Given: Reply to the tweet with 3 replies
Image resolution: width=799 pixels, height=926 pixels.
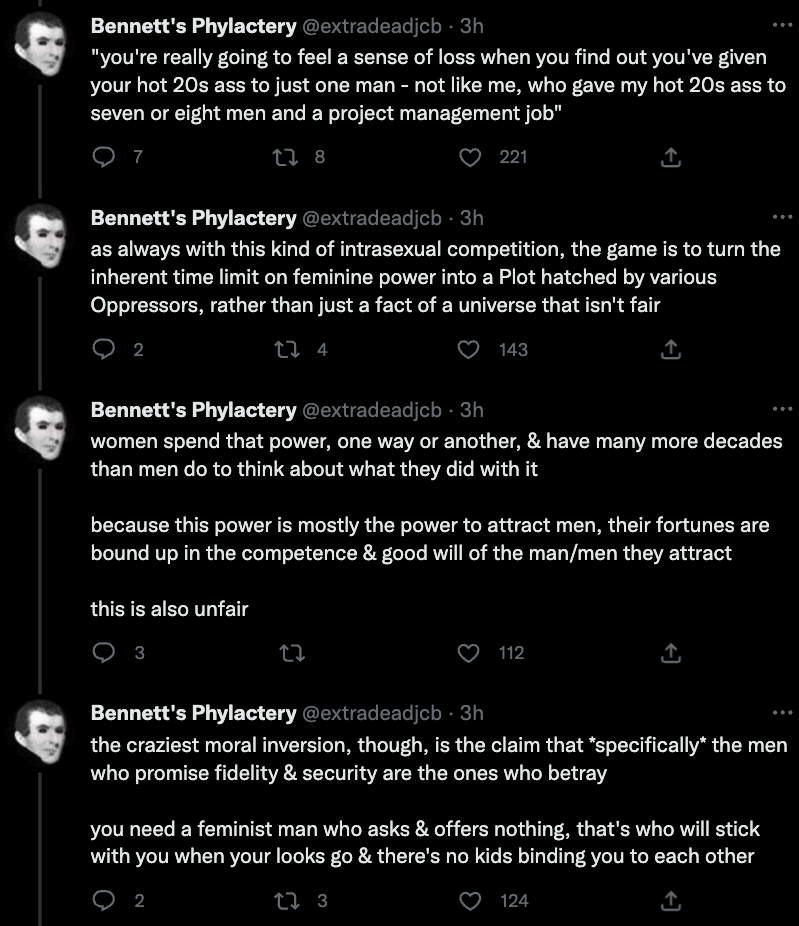Looking at the screenshot, I should coord(104,653).
